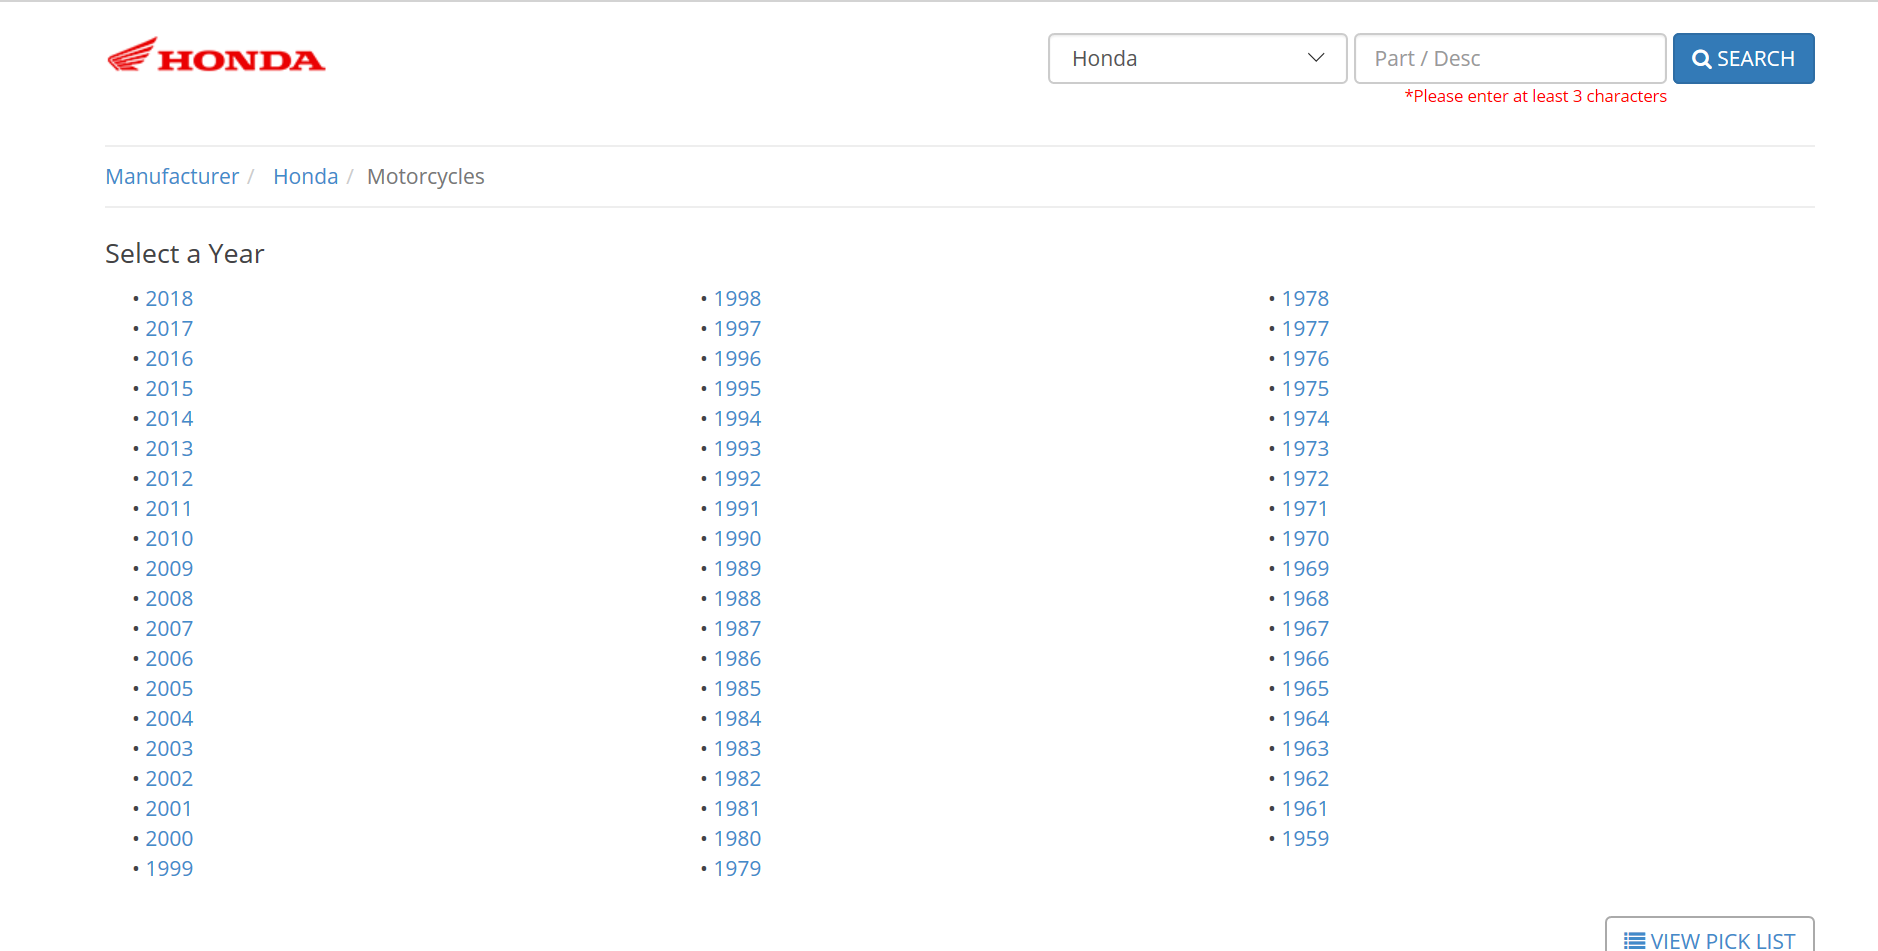Select year 1996

click(737, 359)
